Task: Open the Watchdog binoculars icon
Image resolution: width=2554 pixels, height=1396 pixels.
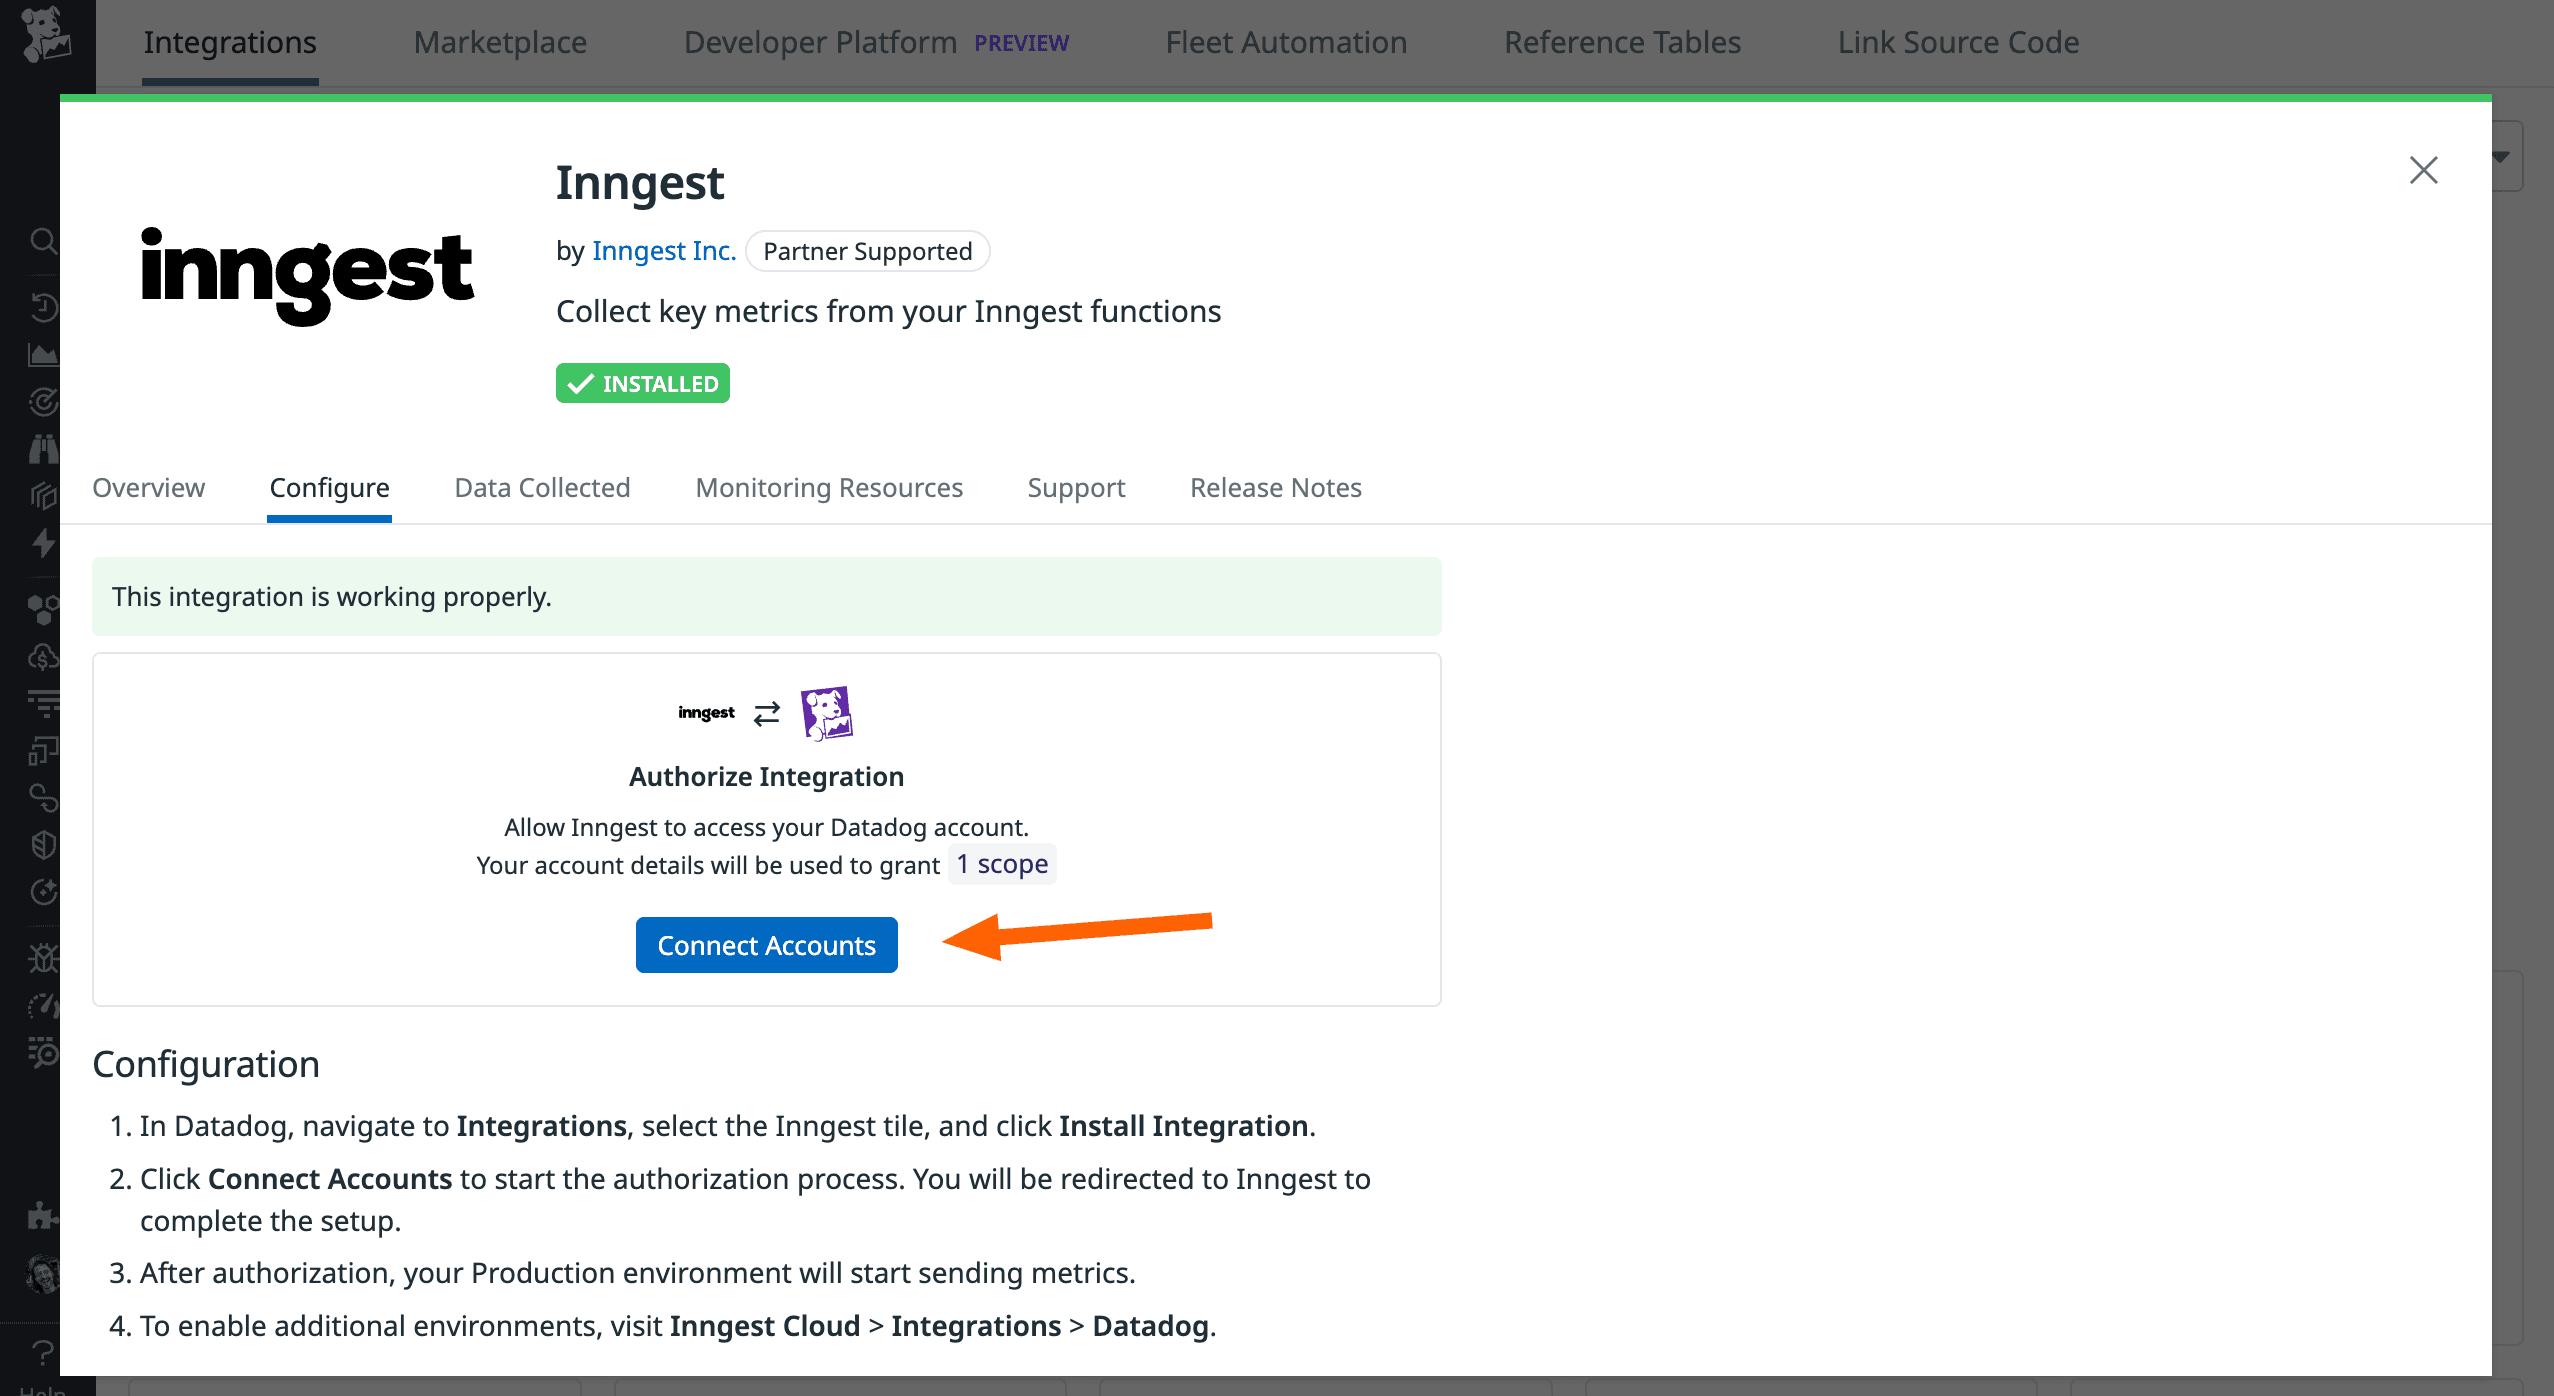Action: coord(43,448)
